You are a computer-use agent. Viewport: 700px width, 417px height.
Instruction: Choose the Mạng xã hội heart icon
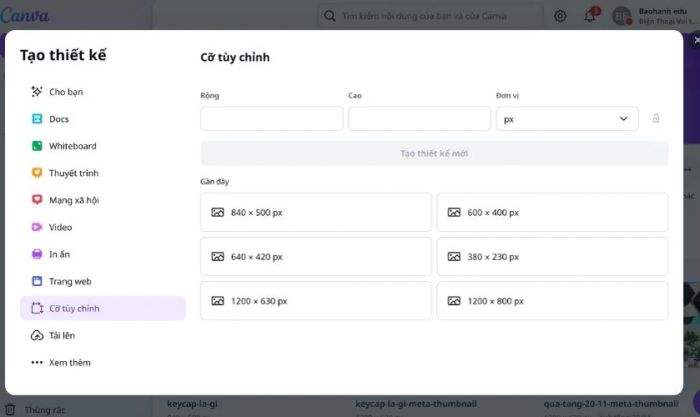coord(37,200)
